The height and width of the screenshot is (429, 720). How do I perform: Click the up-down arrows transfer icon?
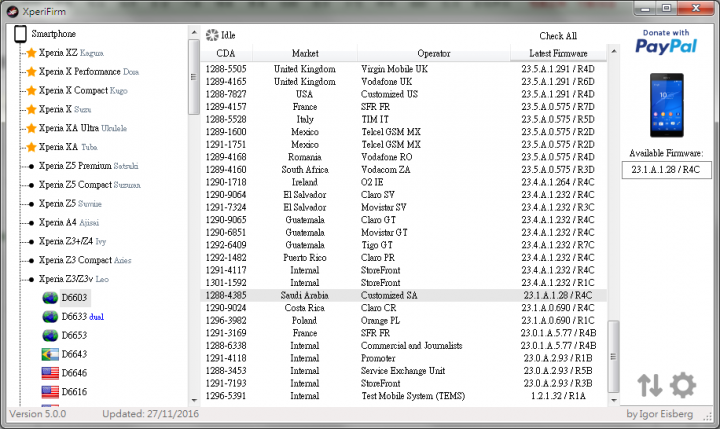[x=649, y=385]
